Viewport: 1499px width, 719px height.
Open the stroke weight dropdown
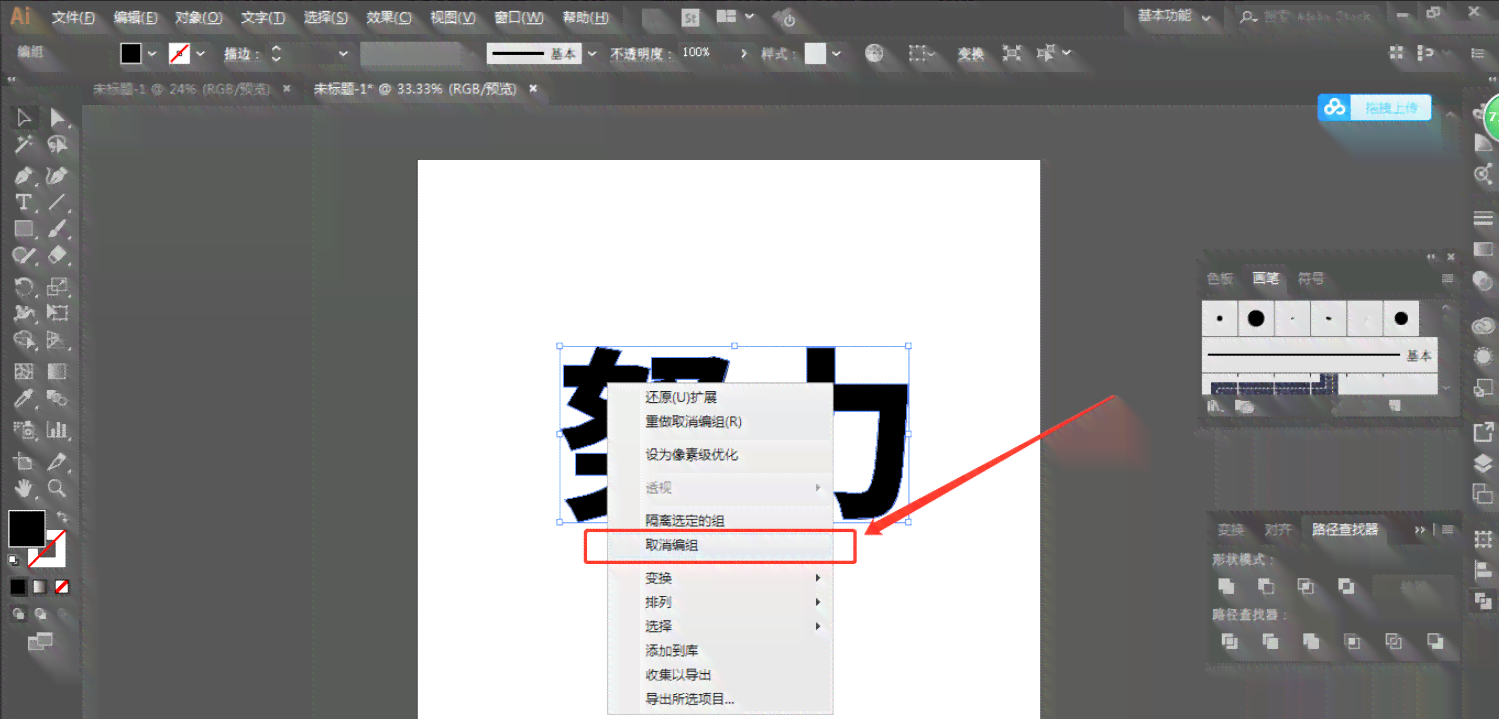343,54
